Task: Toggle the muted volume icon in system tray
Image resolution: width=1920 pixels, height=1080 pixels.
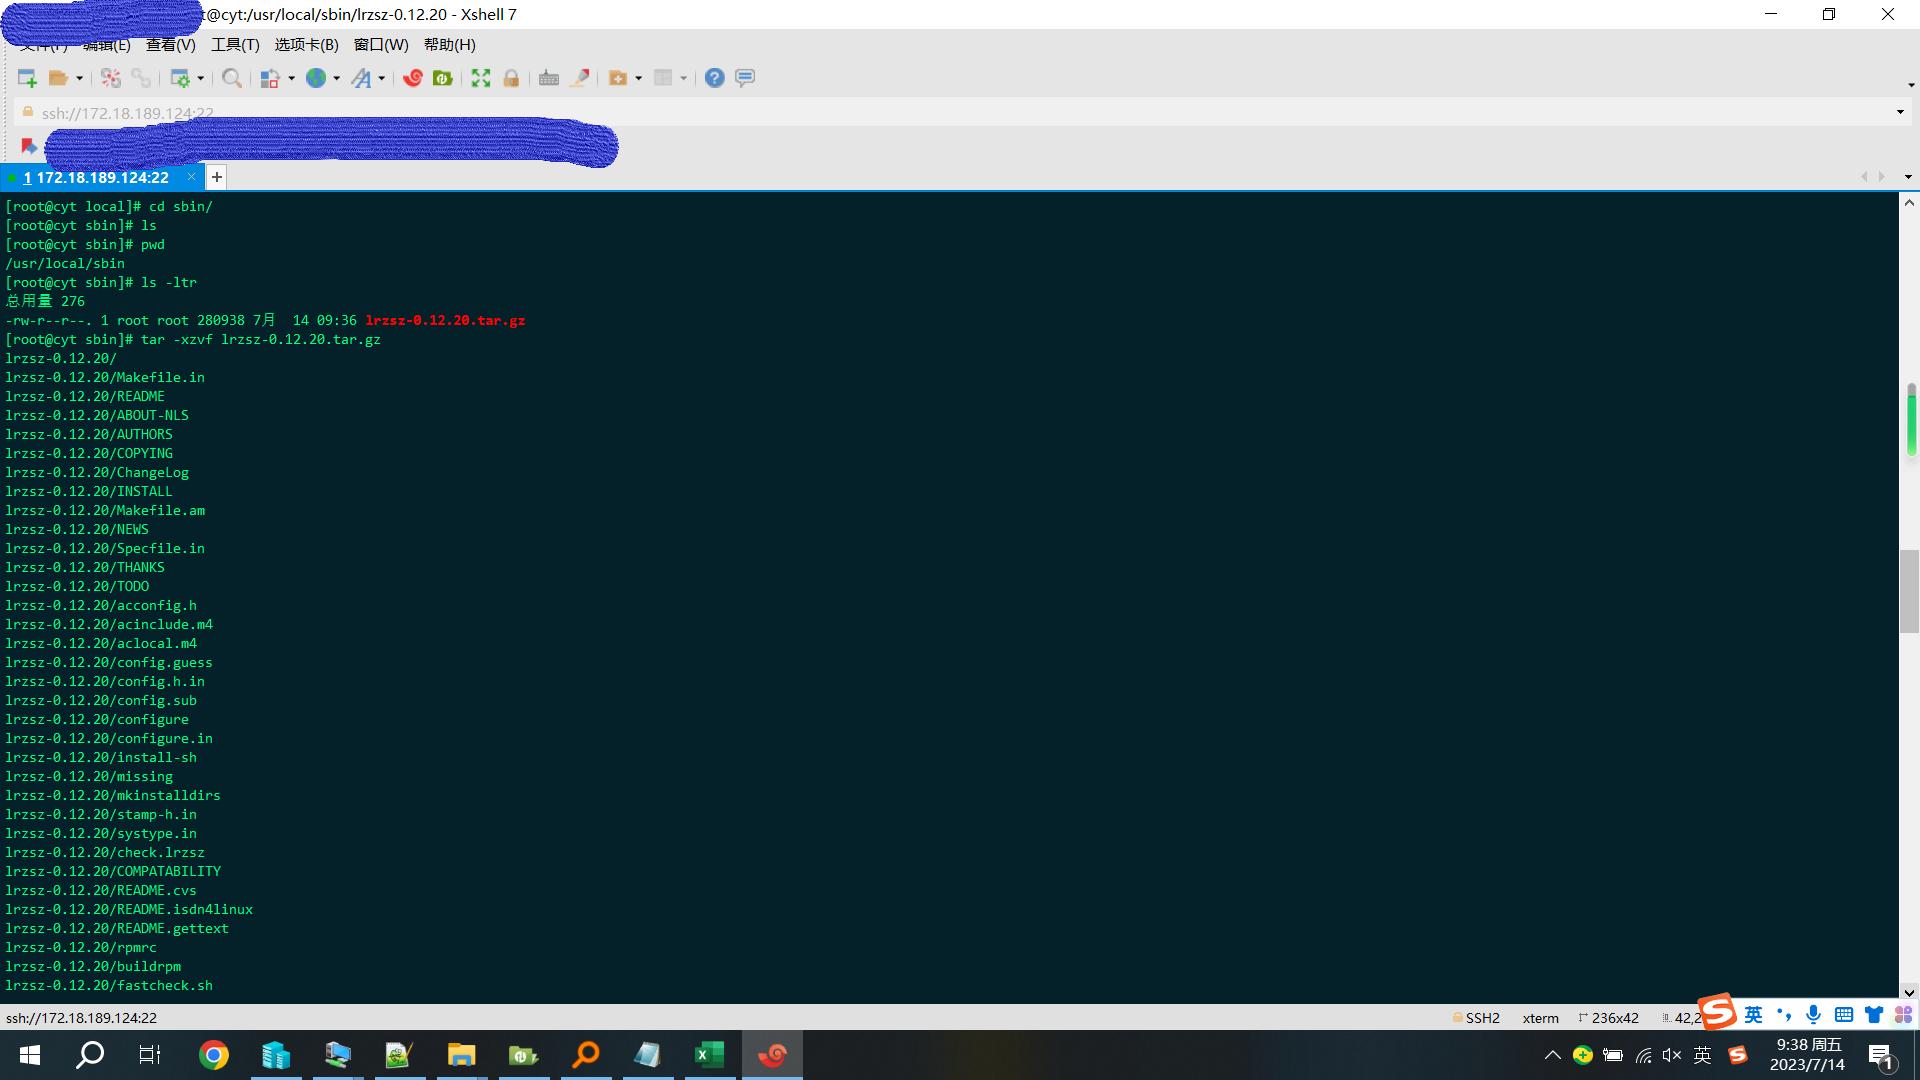Action: pos(1672,1055)
